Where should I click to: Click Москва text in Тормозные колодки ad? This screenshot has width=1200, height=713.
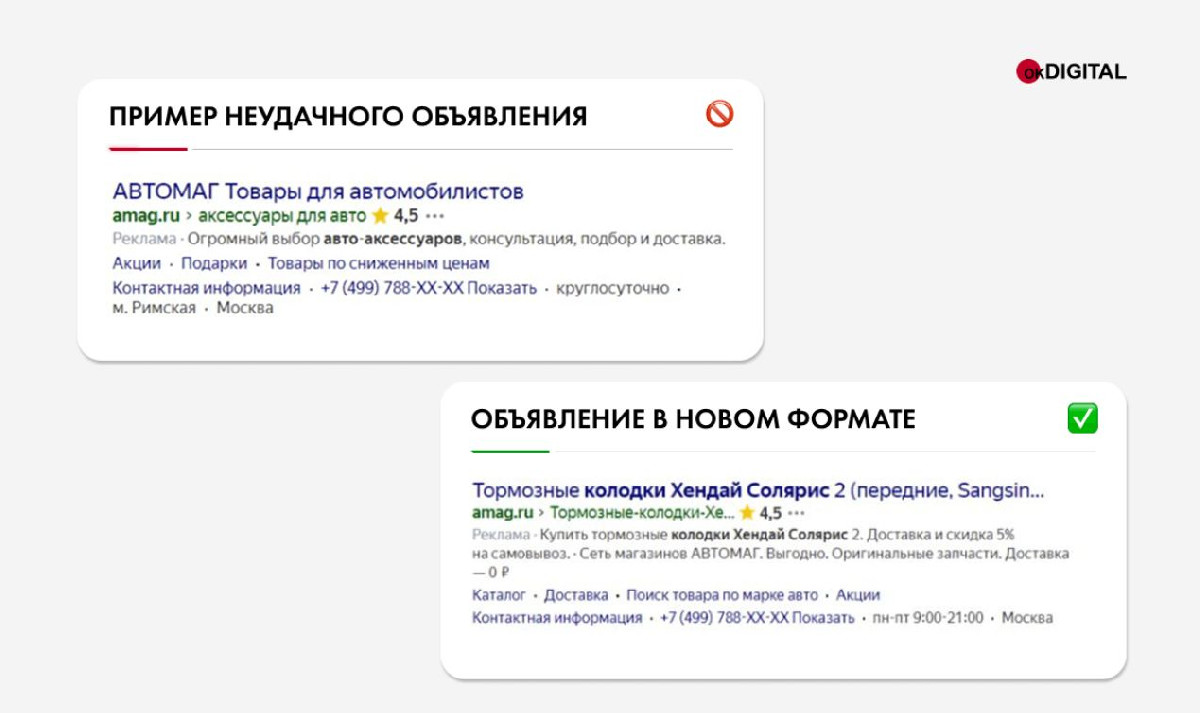(1027, 618)
